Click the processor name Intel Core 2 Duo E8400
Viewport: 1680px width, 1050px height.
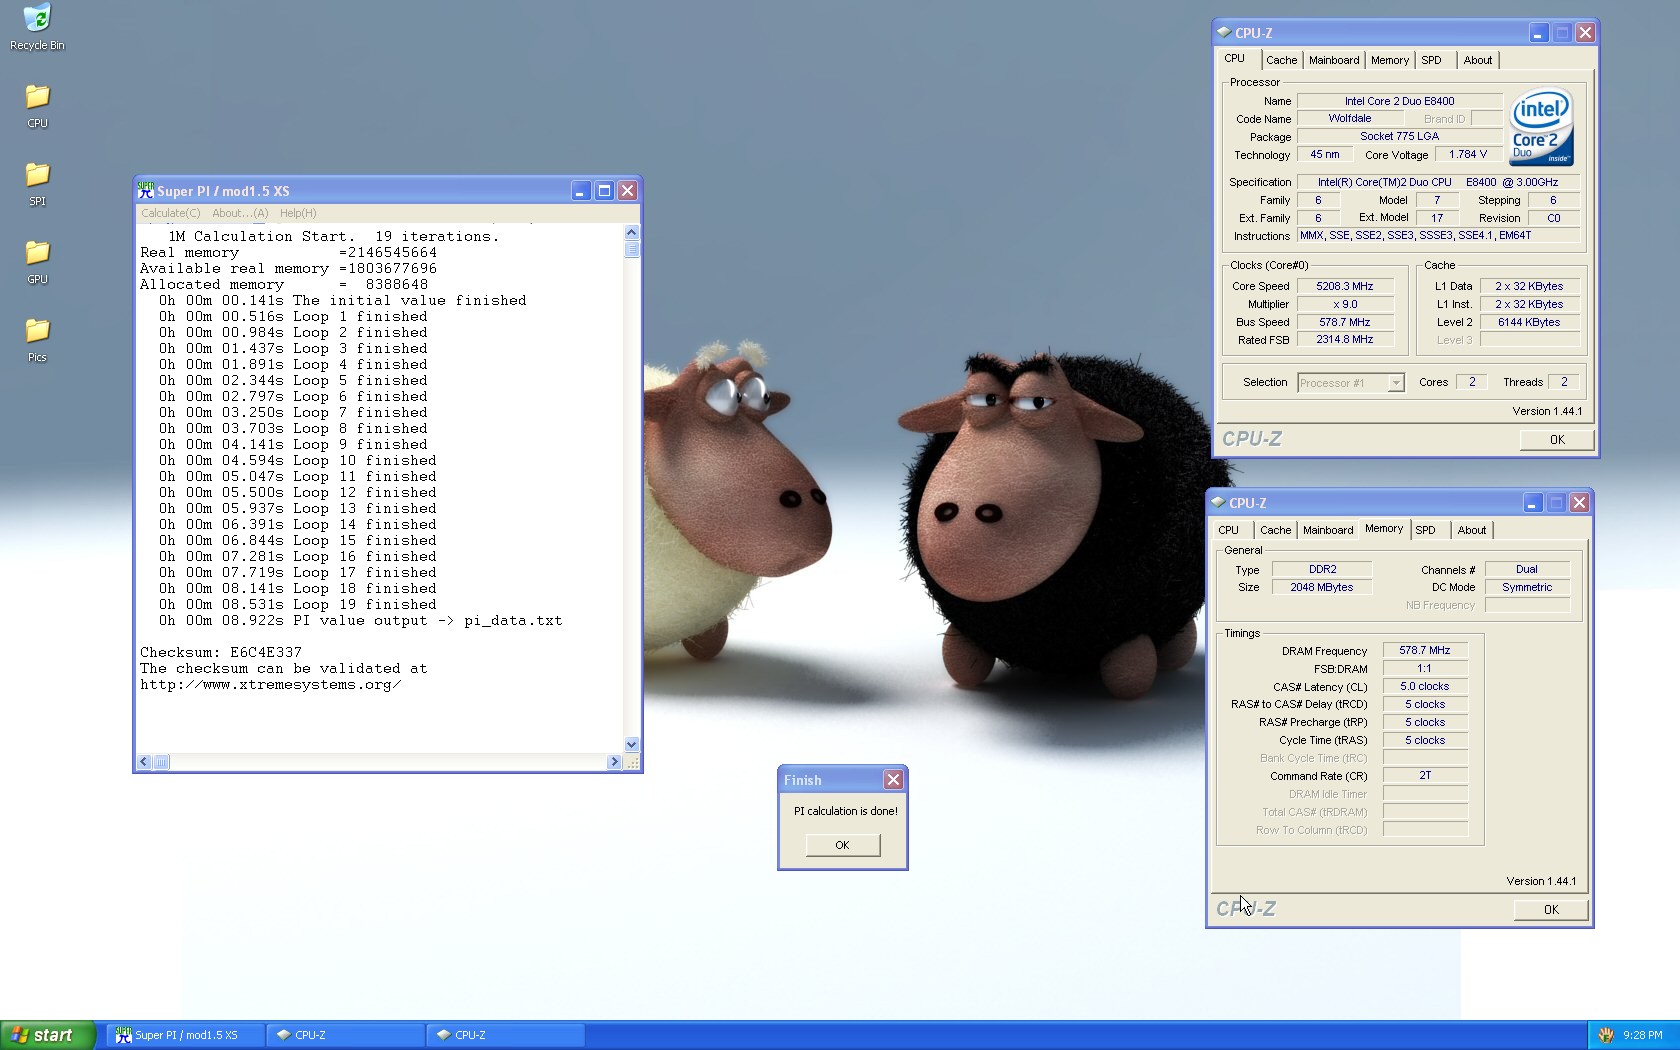pyautogui.click(x=1399, y=101)
